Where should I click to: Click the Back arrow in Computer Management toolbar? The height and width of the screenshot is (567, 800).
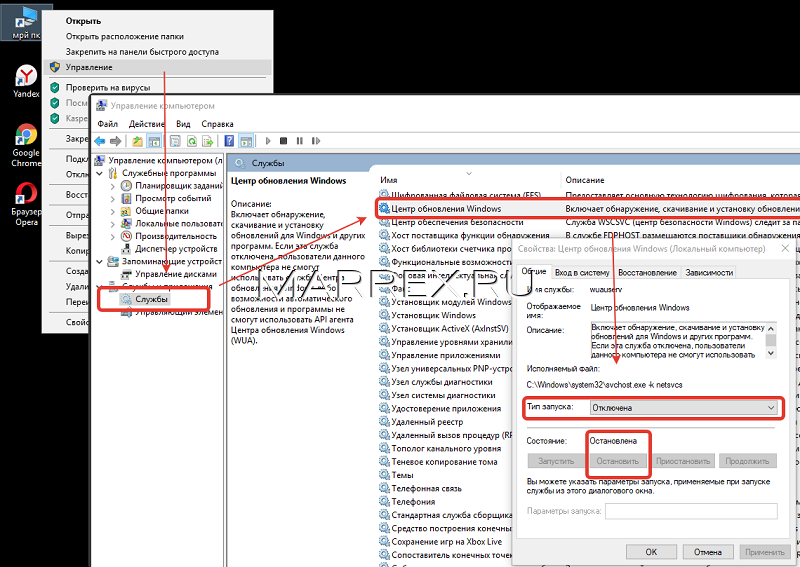point(99,141)
